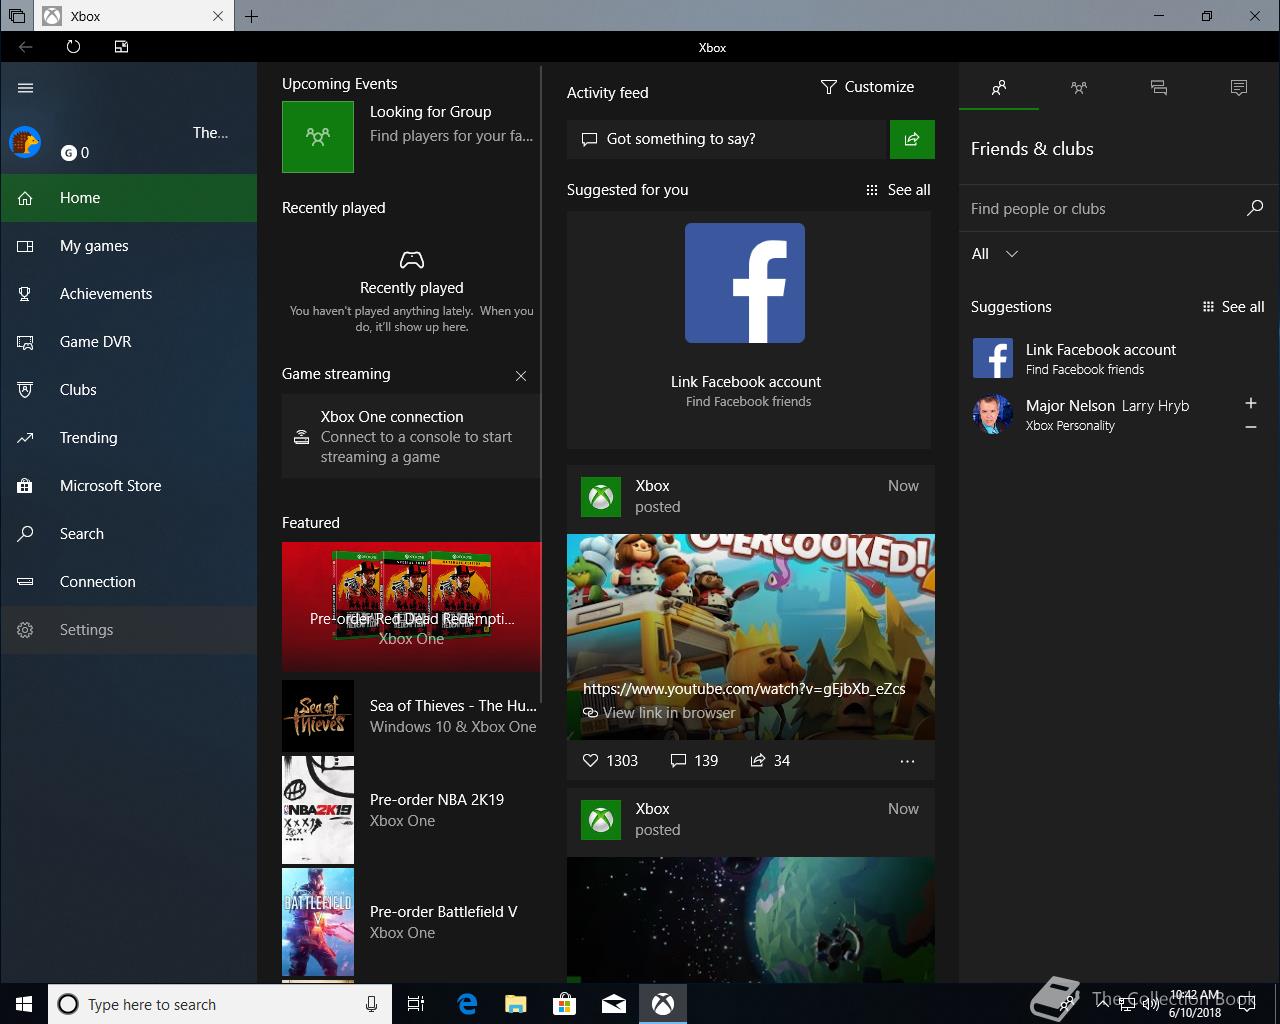This screenshot has width=1280, height=1024.
Task: Open a new tab with plus button
Action: point(251,16)
